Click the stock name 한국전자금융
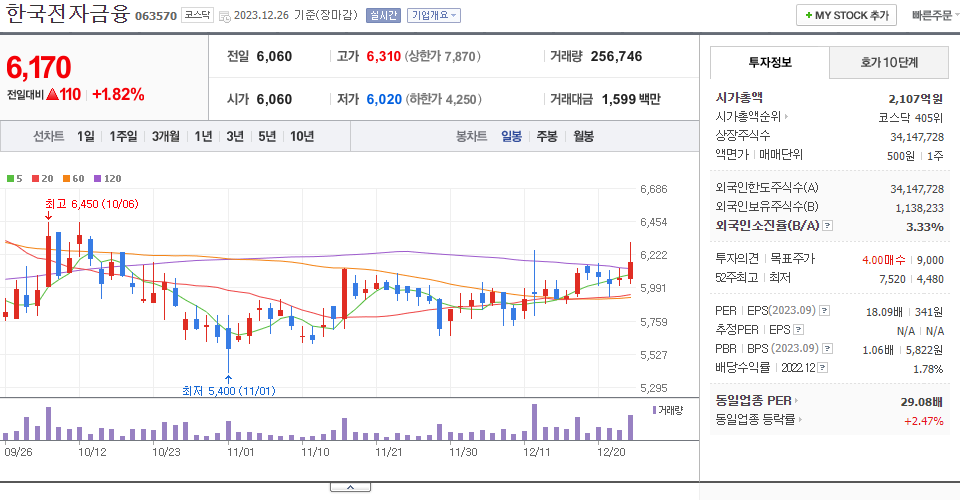Viewport: 960px width, 500px height. [68, 14]
